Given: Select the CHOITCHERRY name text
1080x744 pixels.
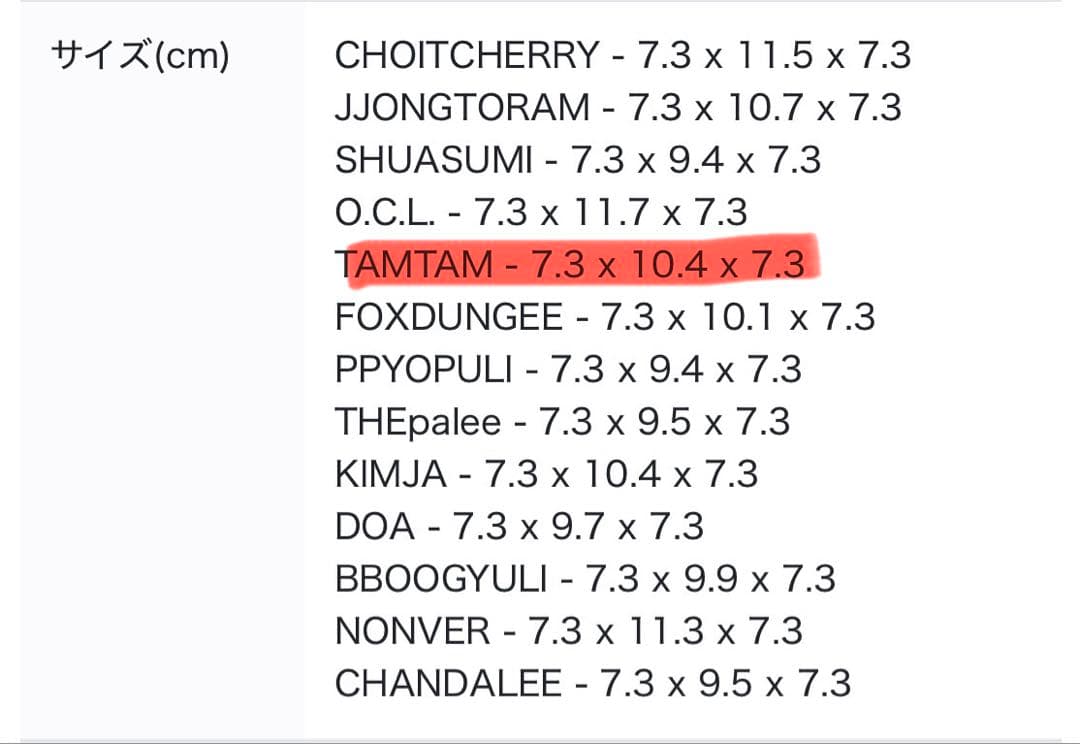Looking at the screenshot, I should click(467, 56).
